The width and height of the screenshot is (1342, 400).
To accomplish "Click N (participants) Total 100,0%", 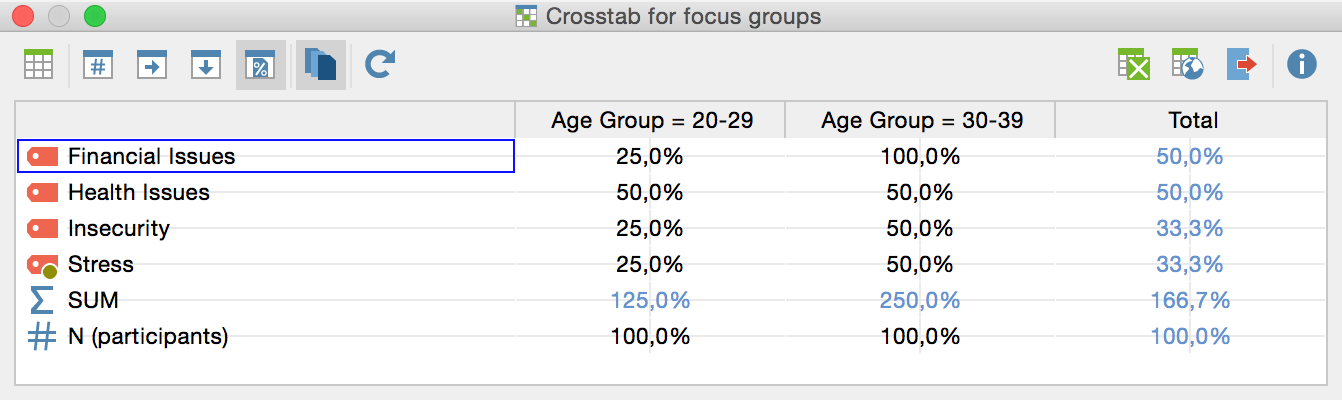I will [1190, 336].
